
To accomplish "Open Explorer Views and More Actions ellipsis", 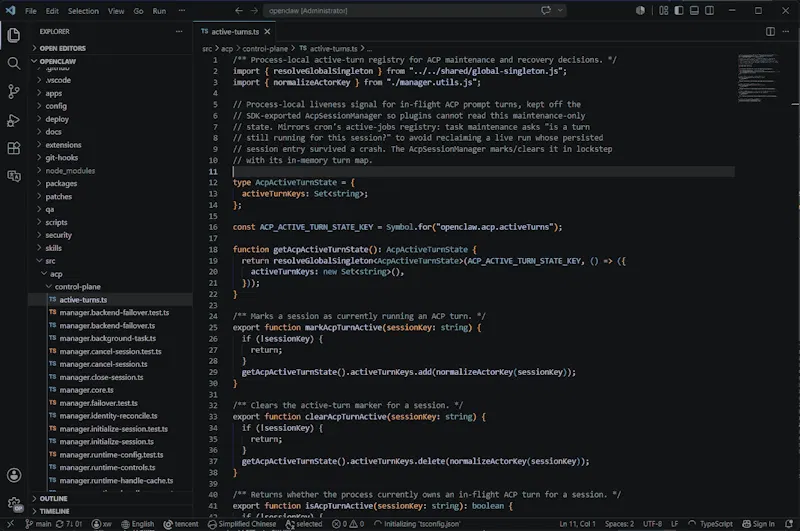I will (x=179, y=32).
